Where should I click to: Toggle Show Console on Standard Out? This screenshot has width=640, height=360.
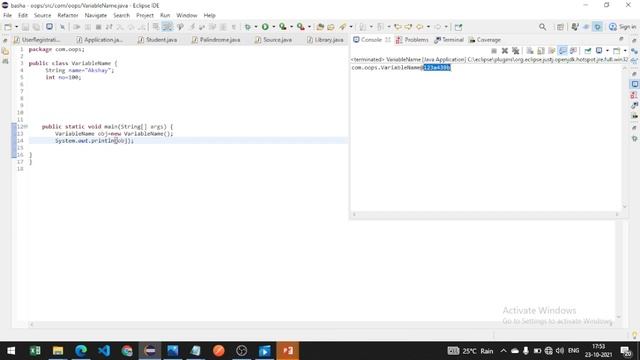pos(563,51)
